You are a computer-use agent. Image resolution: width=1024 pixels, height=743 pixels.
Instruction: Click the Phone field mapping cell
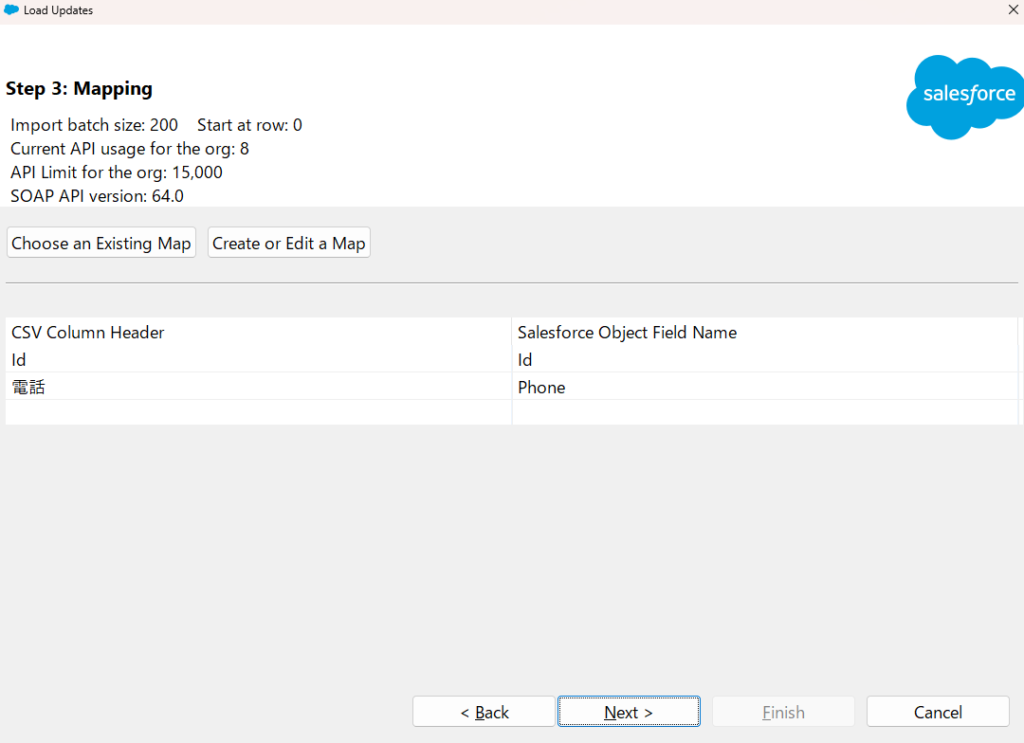tap(542, 387)
